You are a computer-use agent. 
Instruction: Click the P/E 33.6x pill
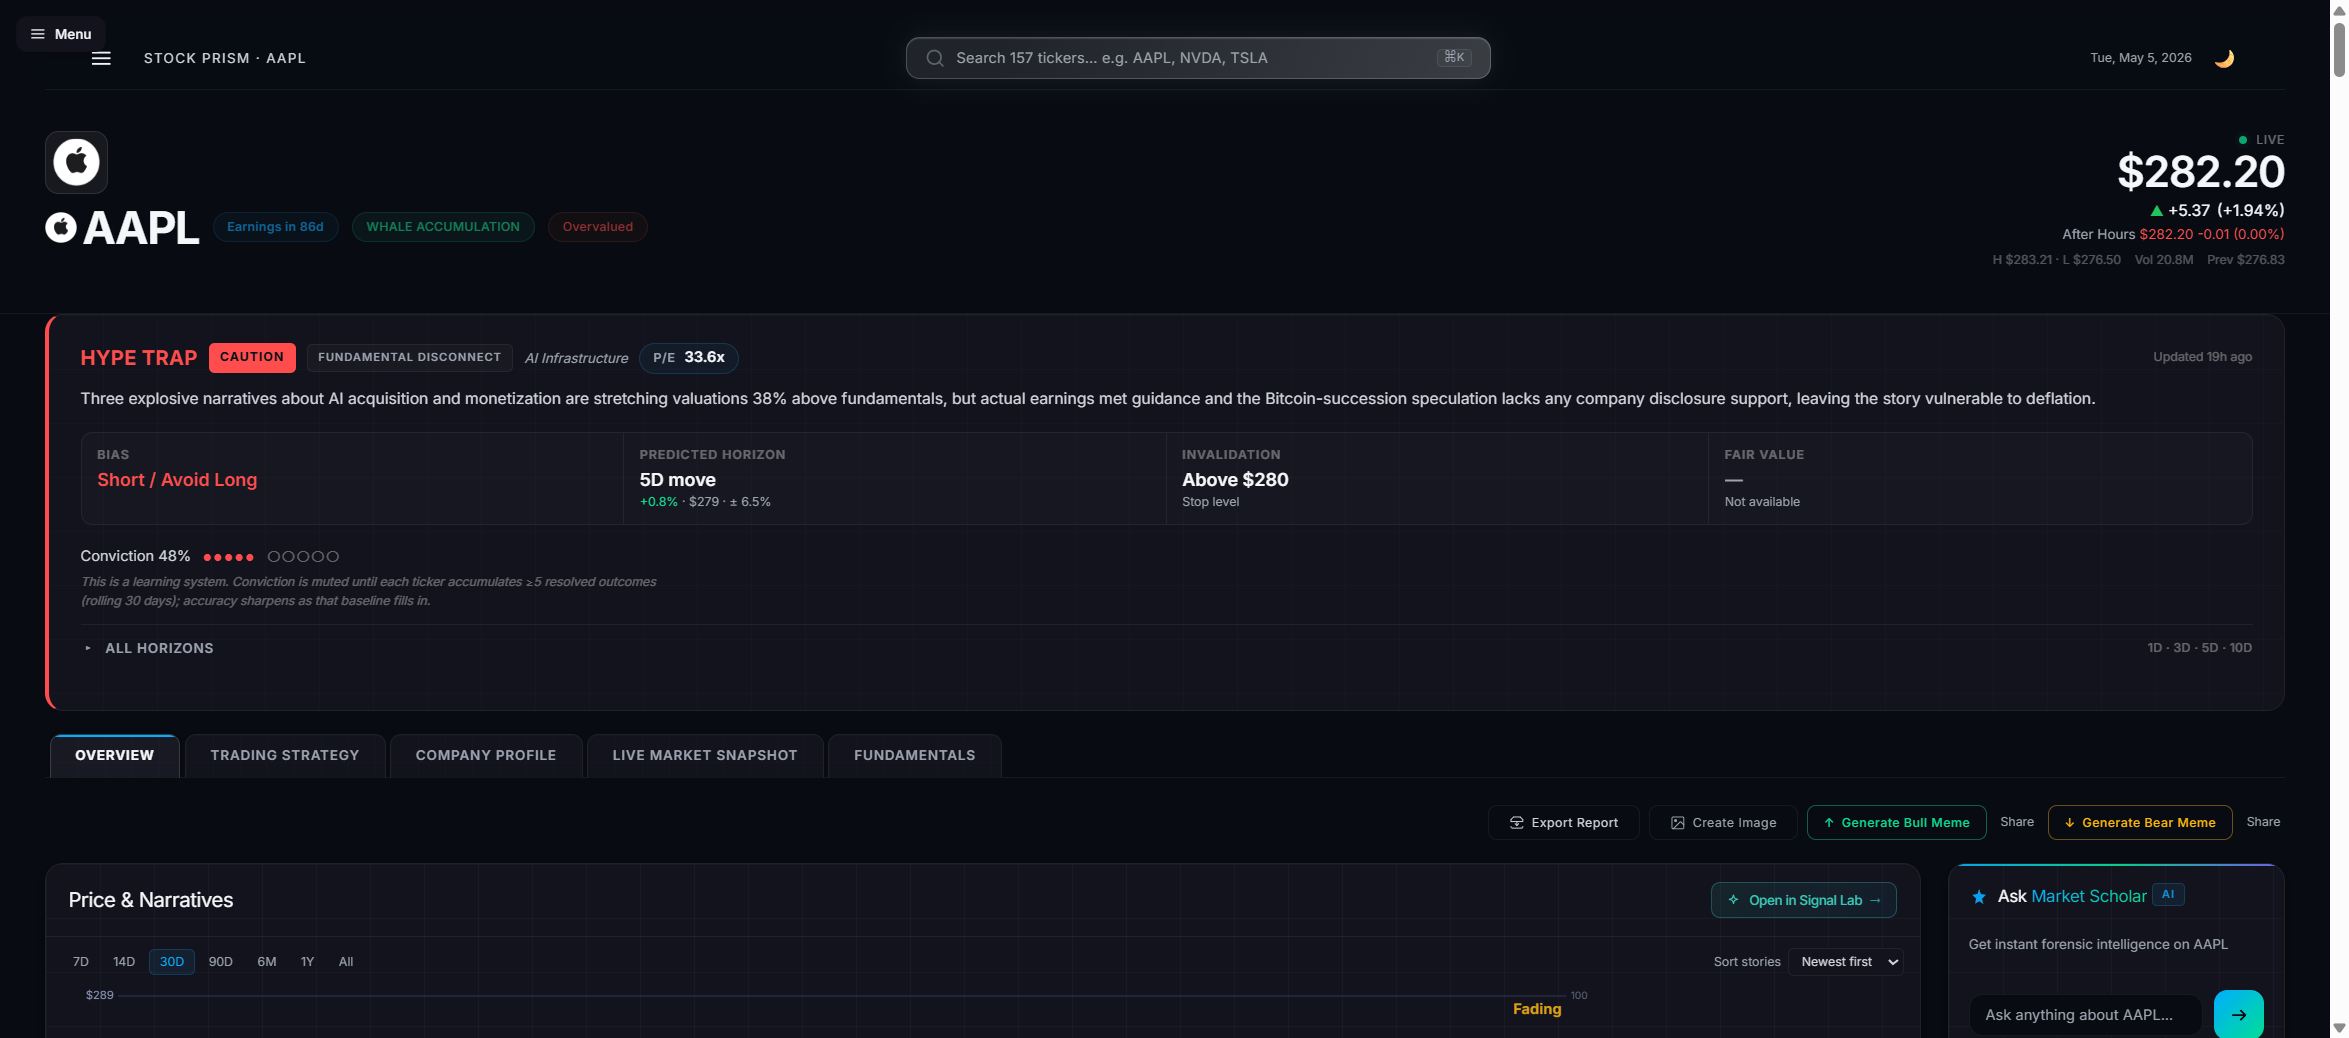(688, 358)
